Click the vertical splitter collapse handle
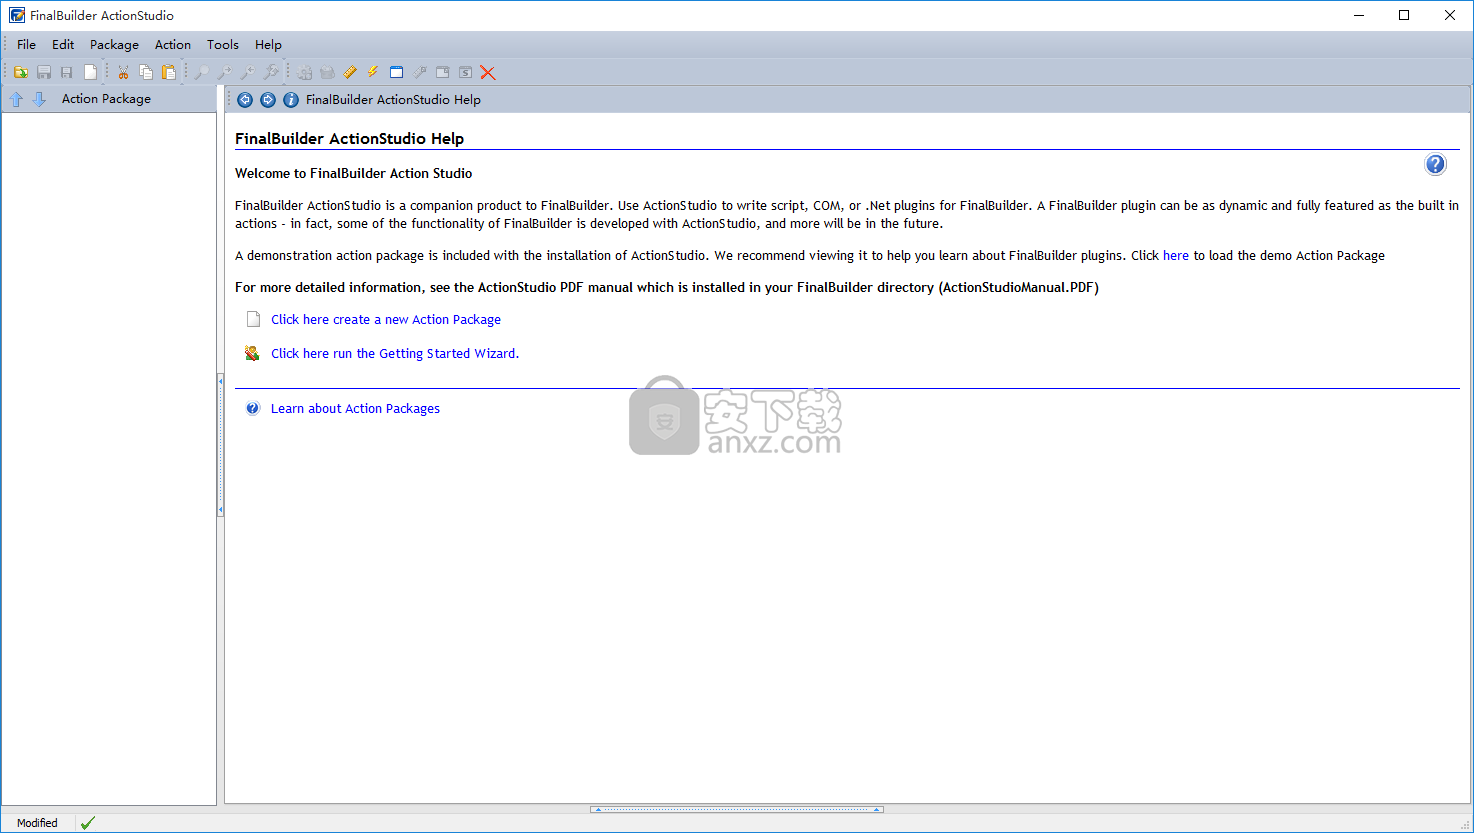This screenshot has height=833, width=1474. pyautogui.click(x=220, y=445)
